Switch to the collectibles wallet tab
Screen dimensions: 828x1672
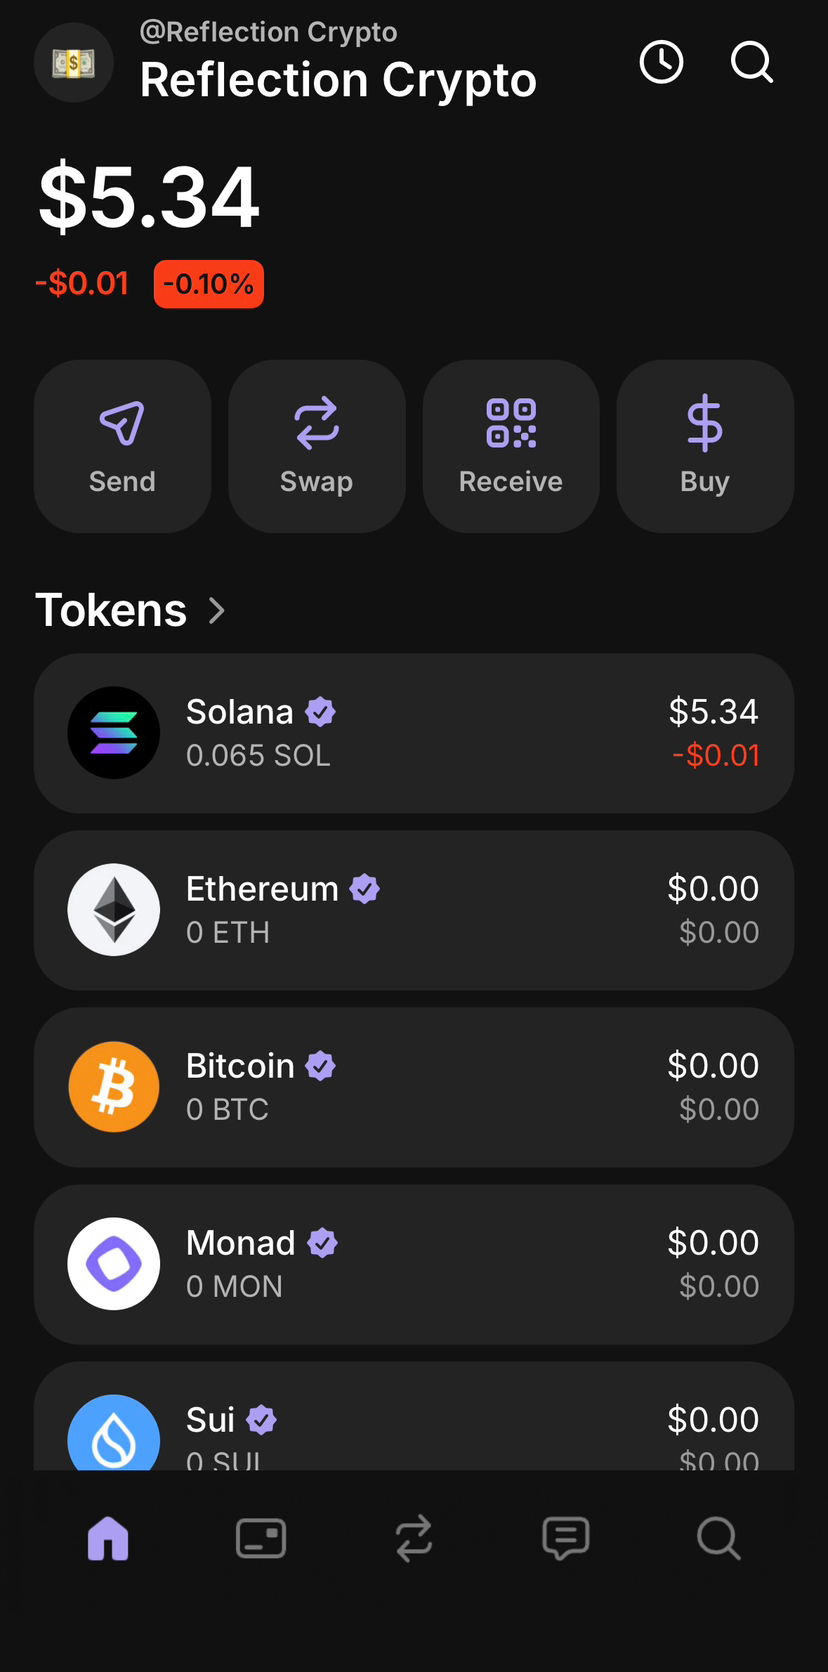coord(261,1538)
